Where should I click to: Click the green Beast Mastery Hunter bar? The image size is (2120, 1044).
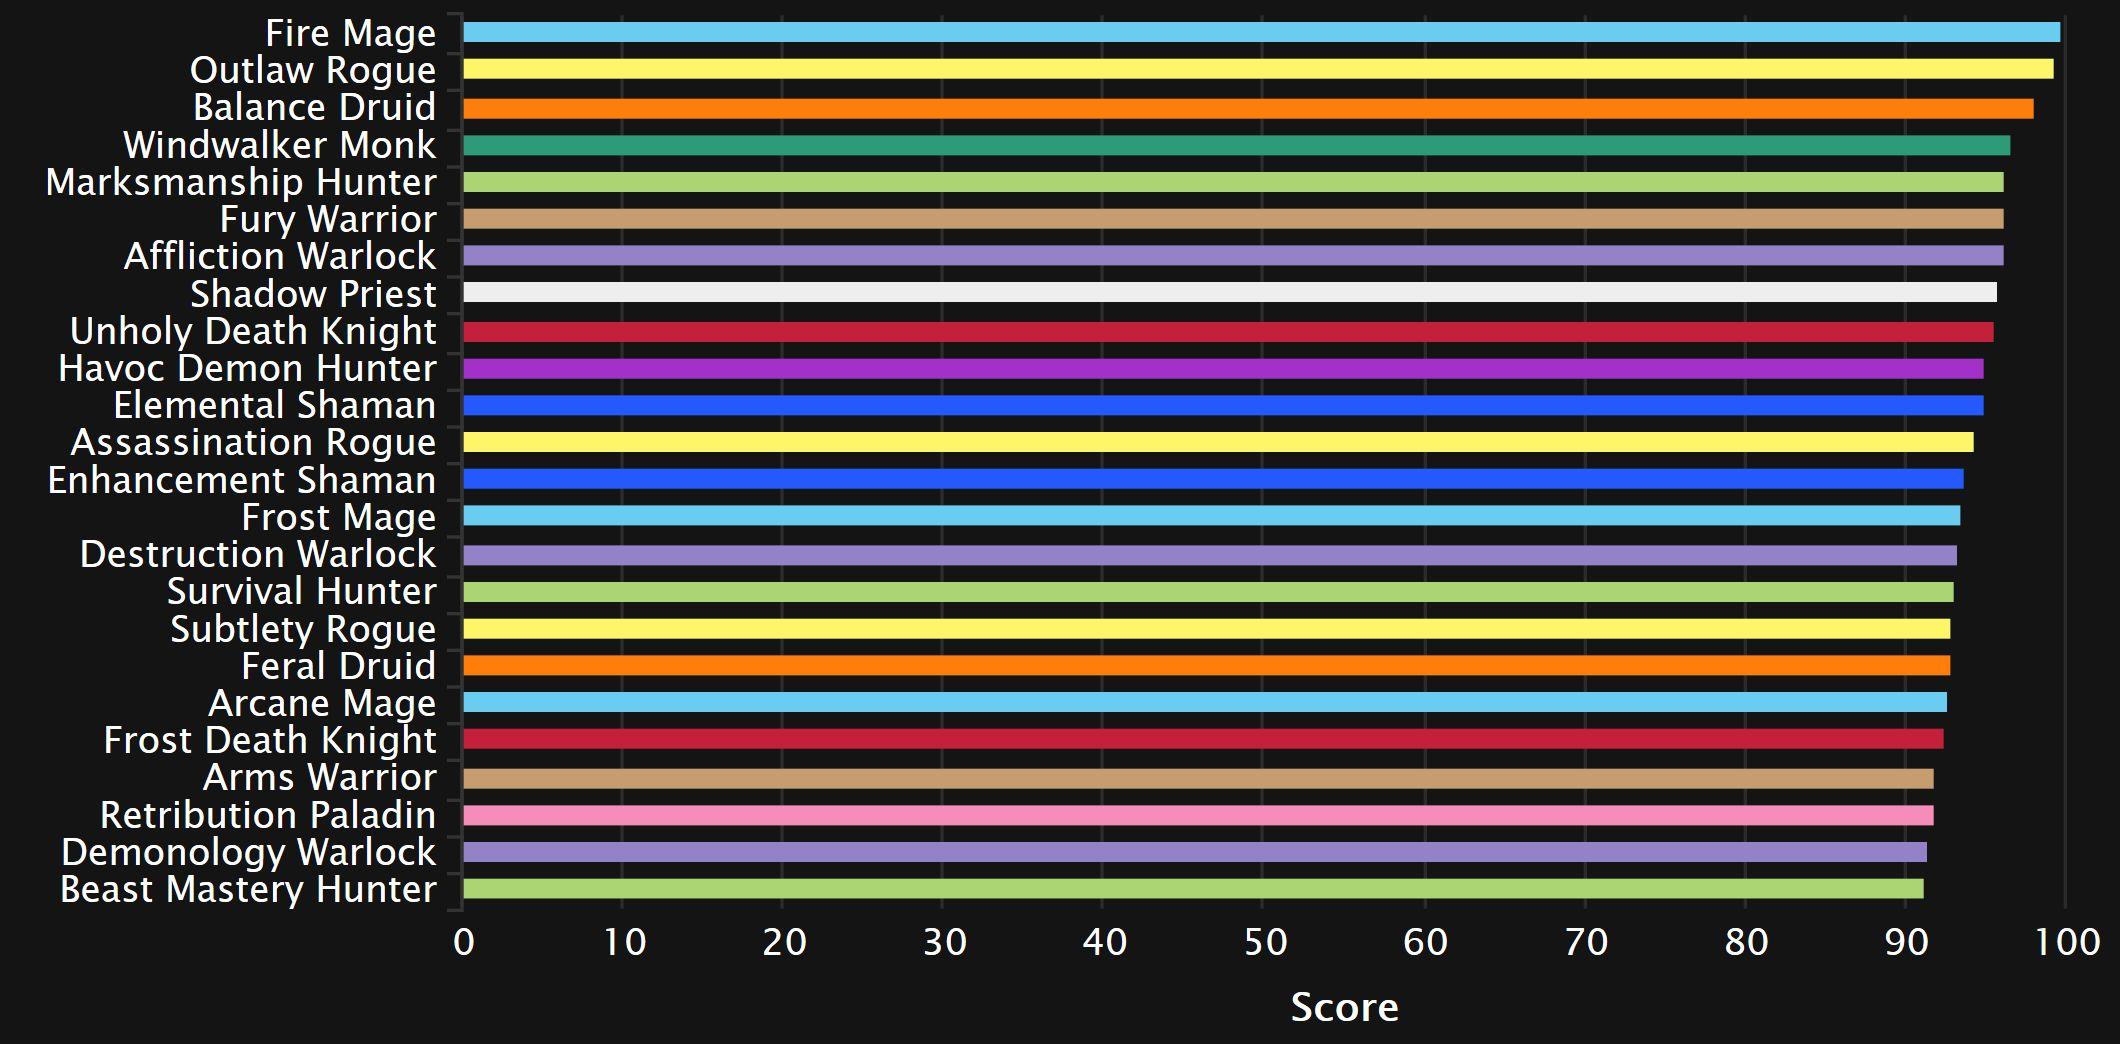[x=1194, y=888]
